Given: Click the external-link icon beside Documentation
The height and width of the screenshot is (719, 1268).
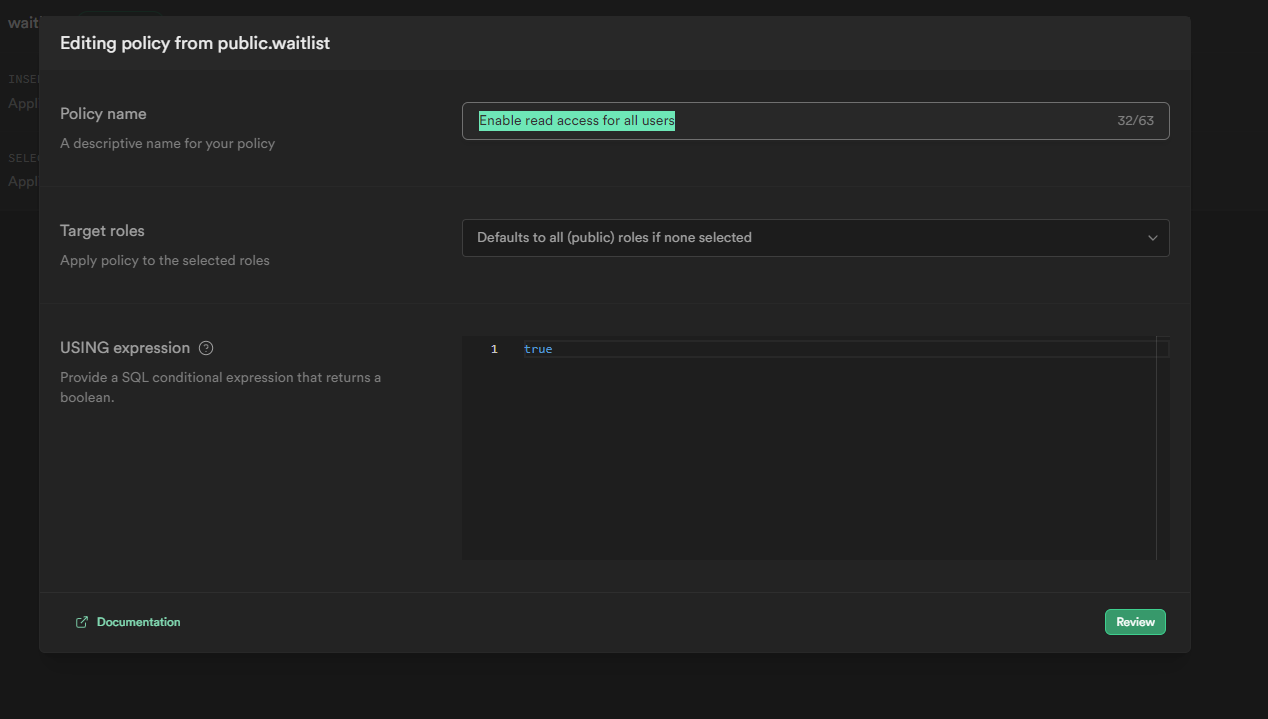Looking at the screenshot, I should 82,622.
